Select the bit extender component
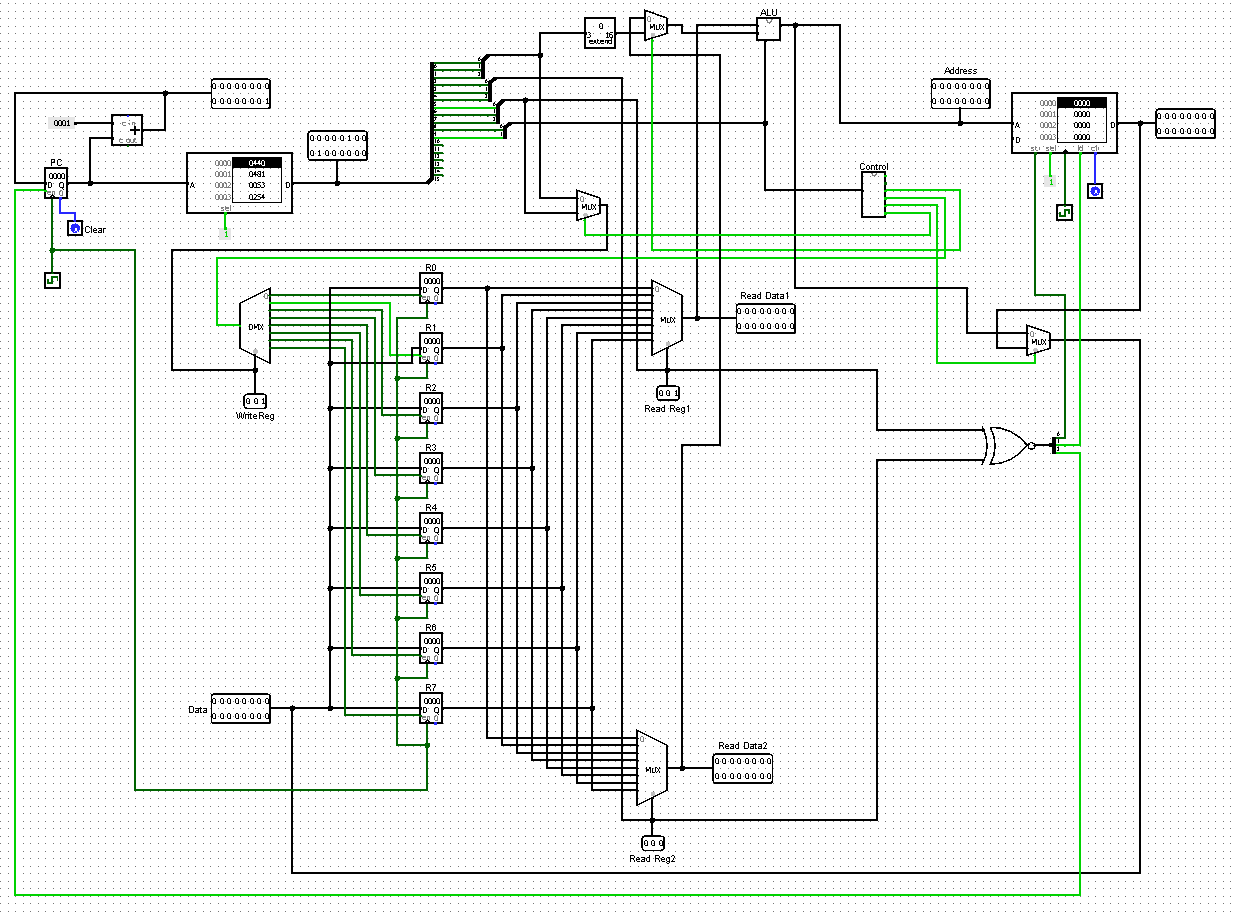The height and width of the screenshot is (913, 1234). (600, 34)
